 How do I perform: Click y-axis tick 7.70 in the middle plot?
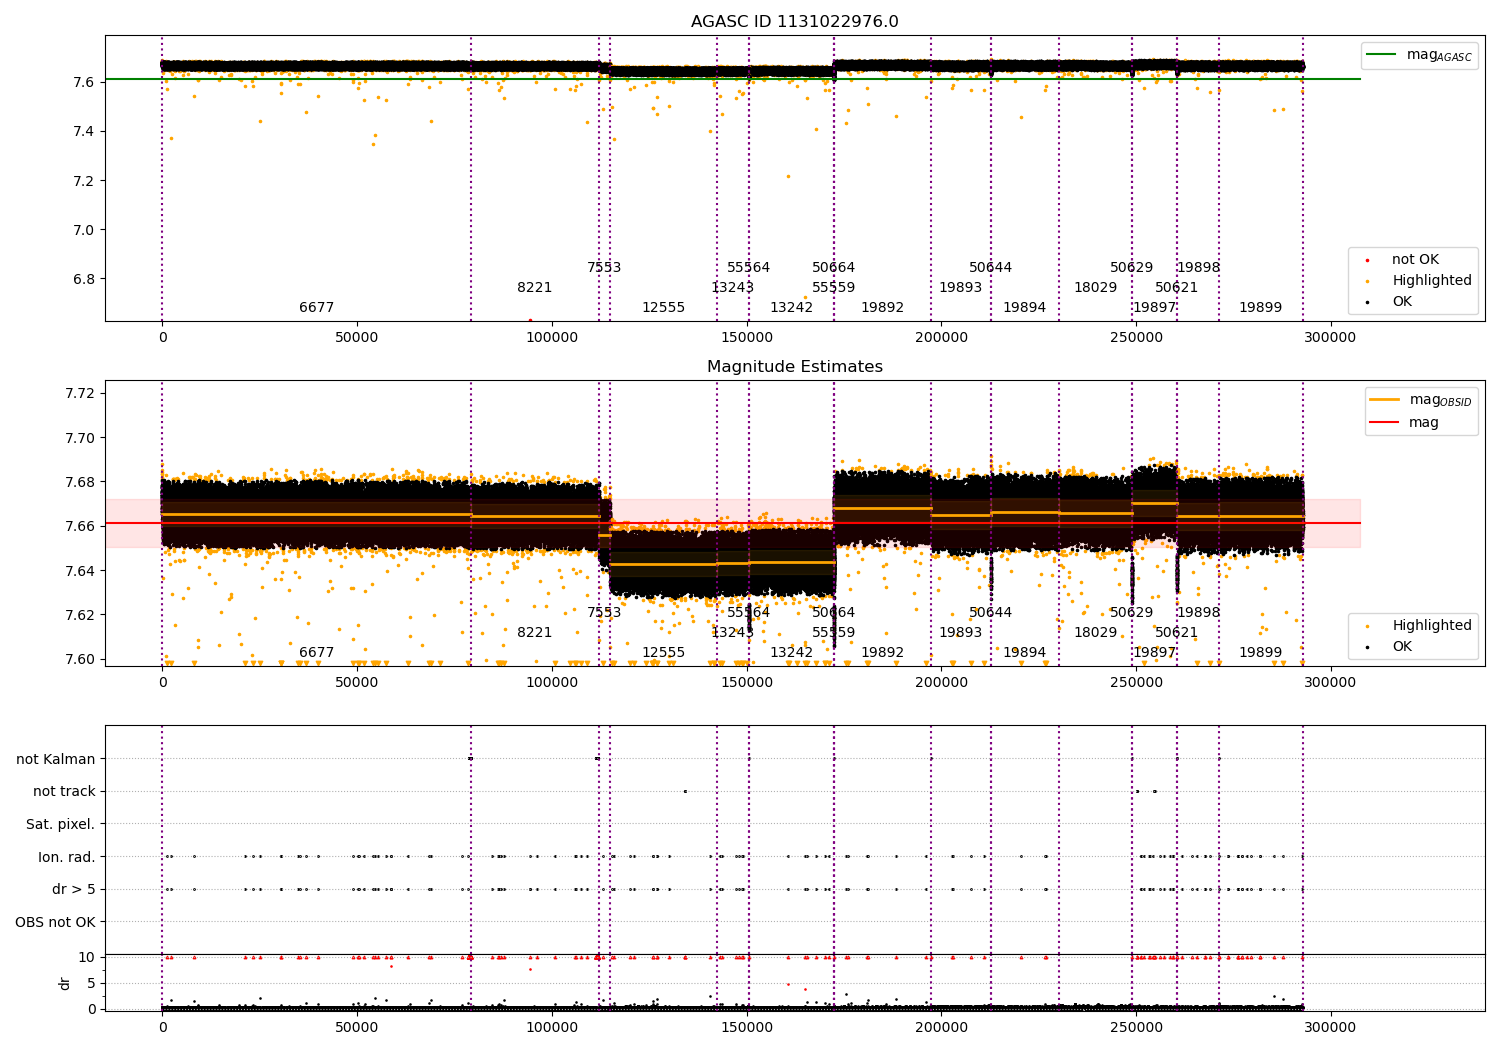pos(80,438)
